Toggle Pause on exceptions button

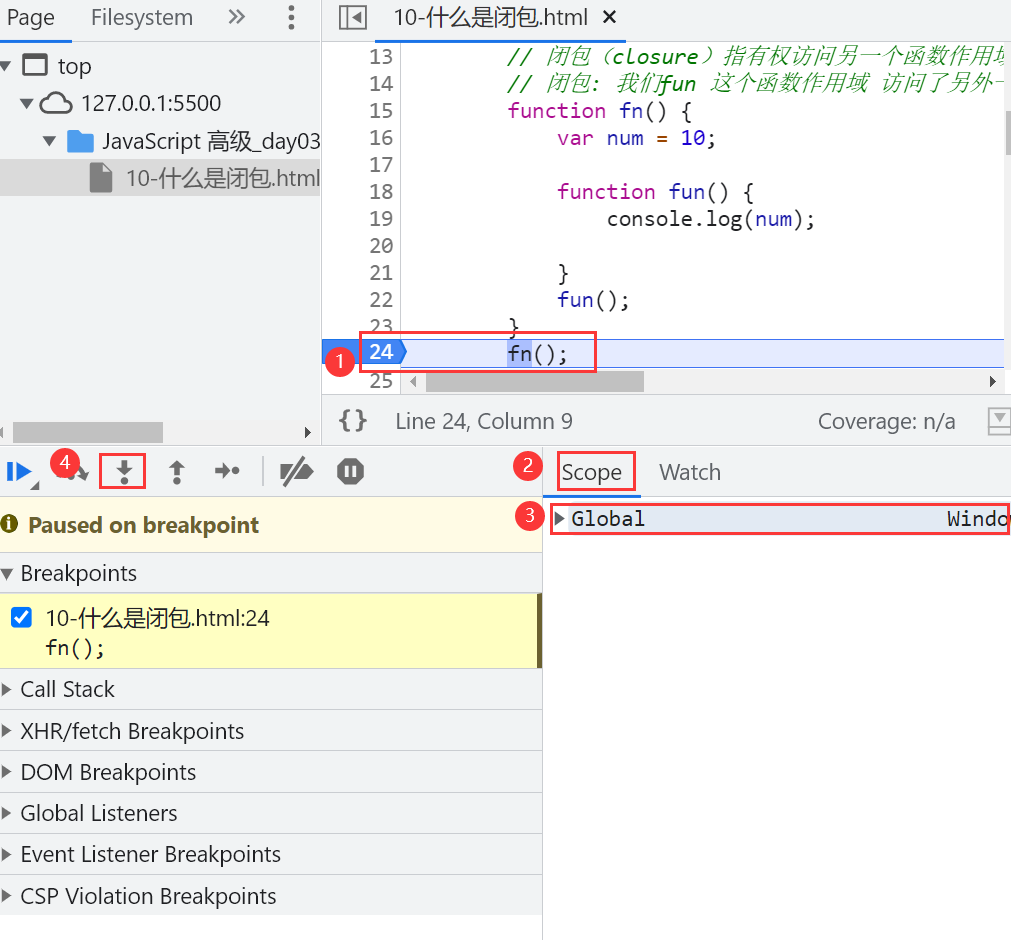tap(350, 472)
